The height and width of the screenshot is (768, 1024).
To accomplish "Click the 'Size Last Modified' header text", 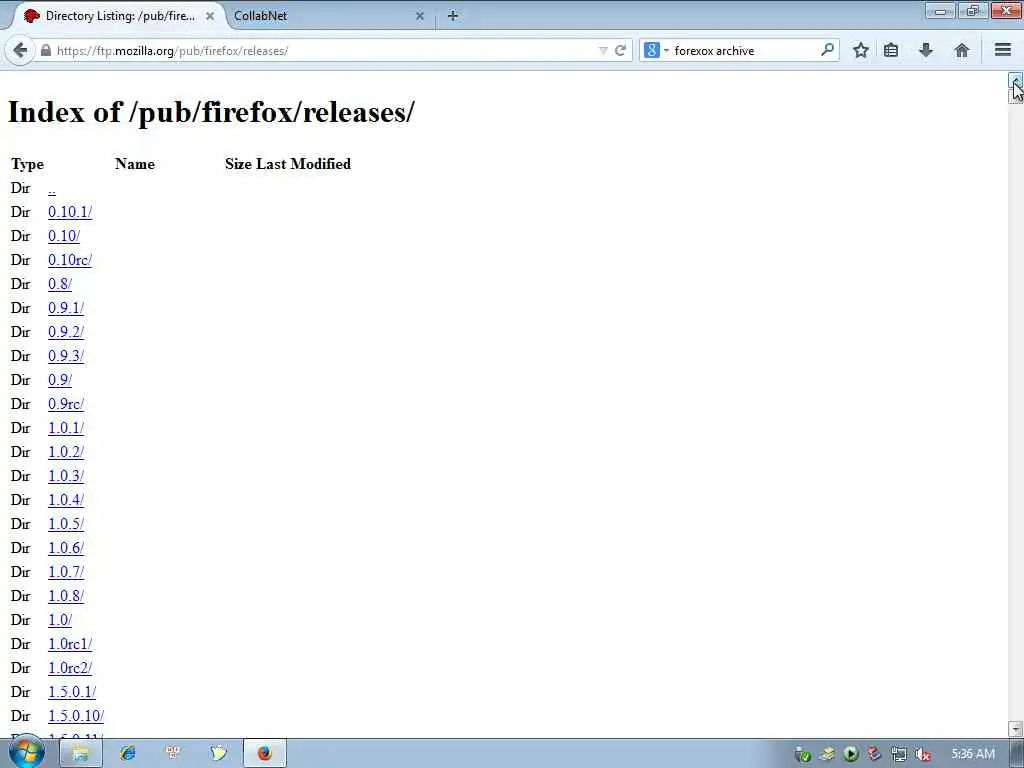I will click(x=288, y=164).
